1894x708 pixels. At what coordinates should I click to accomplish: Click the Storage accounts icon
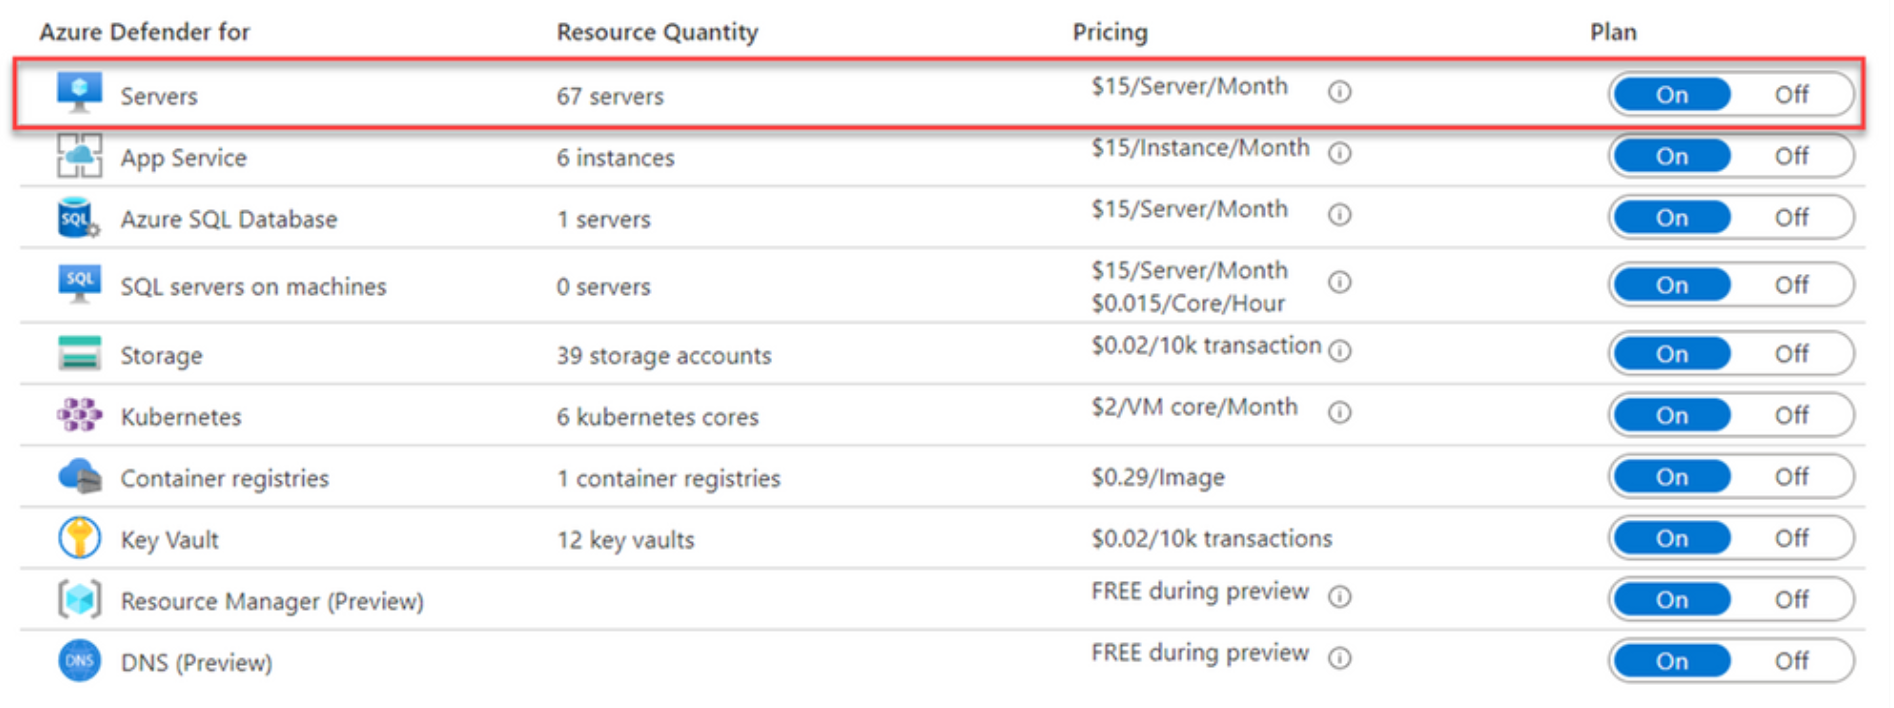point(79,354)
